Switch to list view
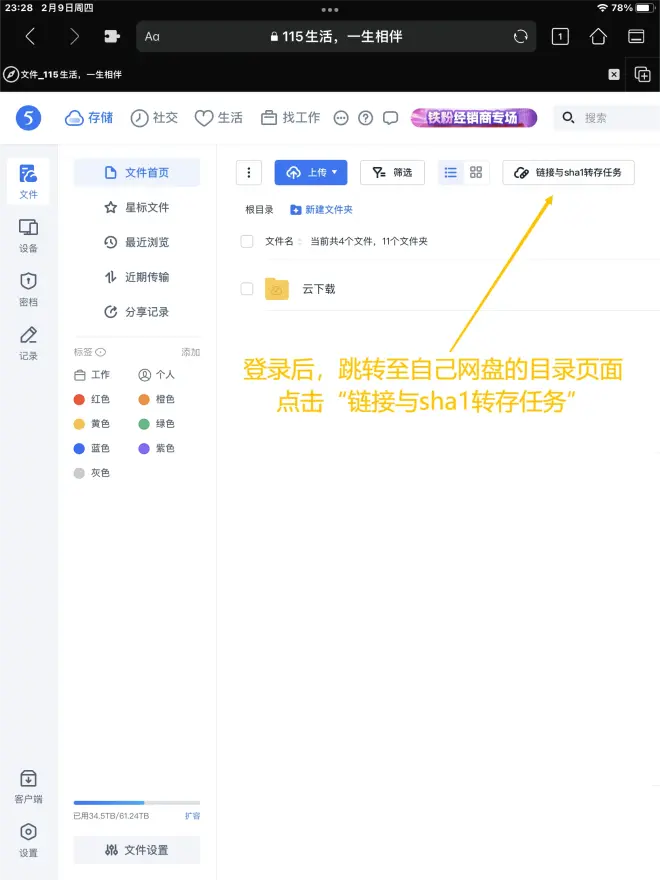 pyautogui.click(x=450, y=172)
